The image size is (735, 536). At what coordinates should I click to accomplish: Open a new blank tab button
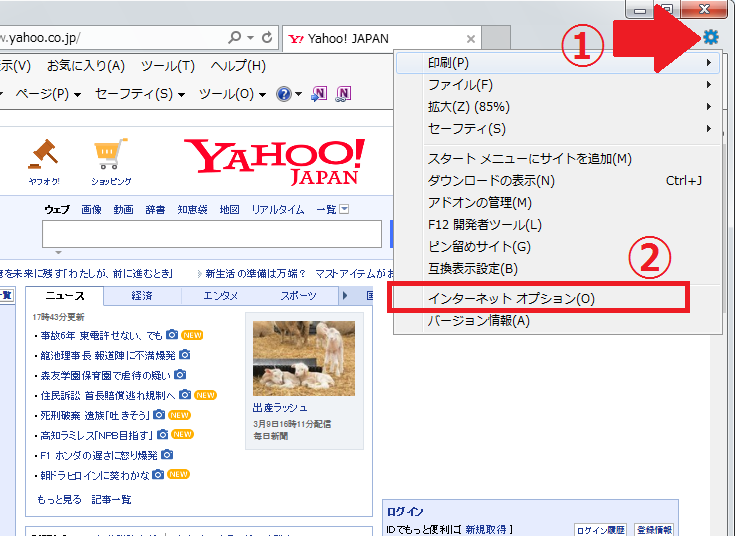496,38
